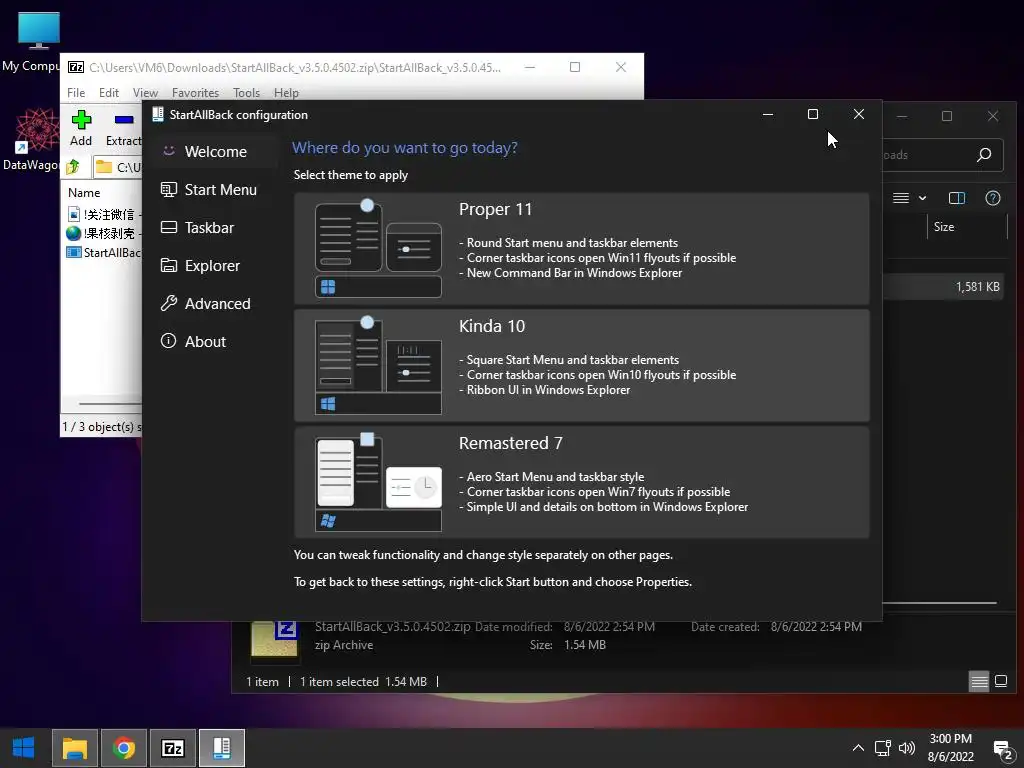Click the Kinda 10 preview thumbnail
The image size is (1024, 768).
click(x=378, y=366)
